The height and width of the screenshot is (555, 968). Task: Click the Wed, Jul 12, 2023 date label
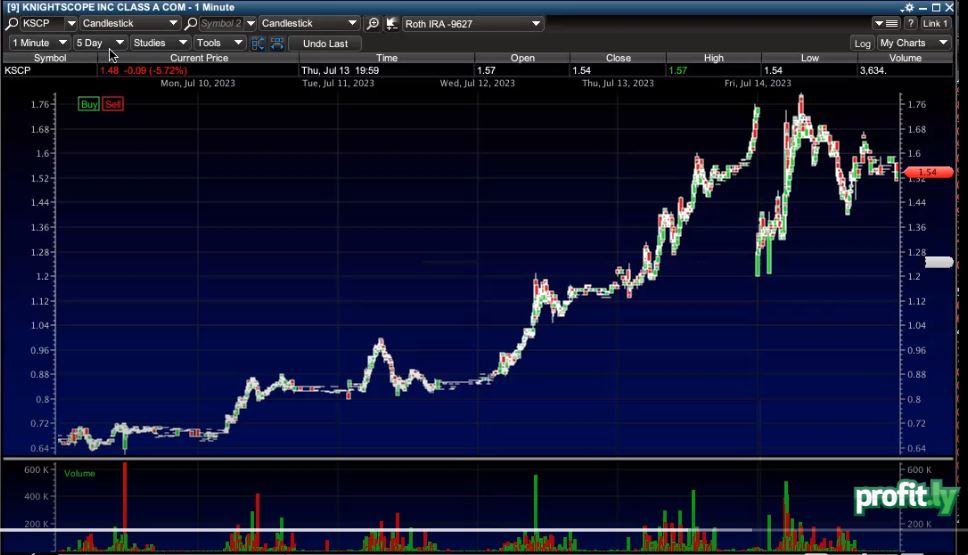(x=477, y=83)
